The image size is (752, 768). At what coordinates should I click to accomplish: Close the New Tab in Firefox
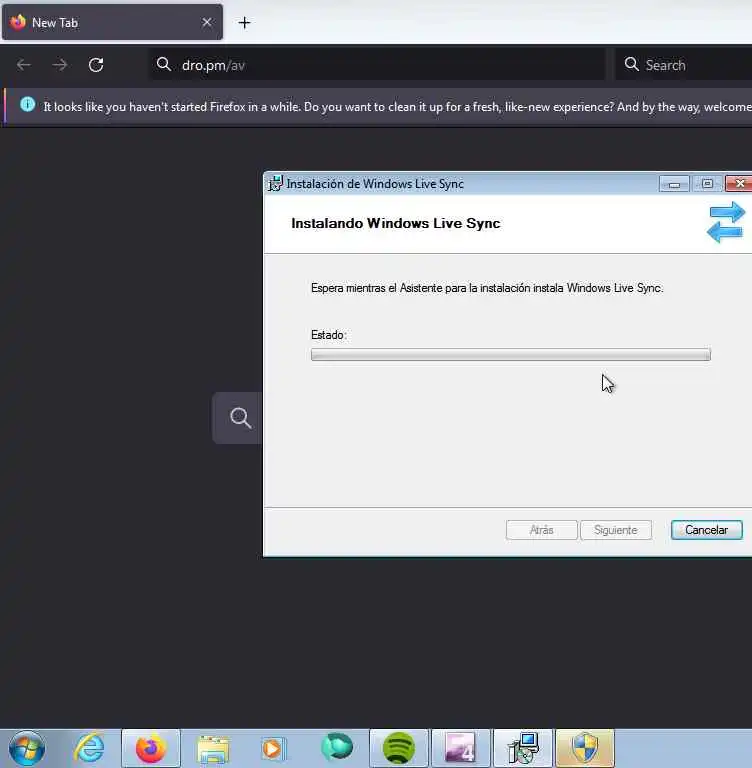207,22
